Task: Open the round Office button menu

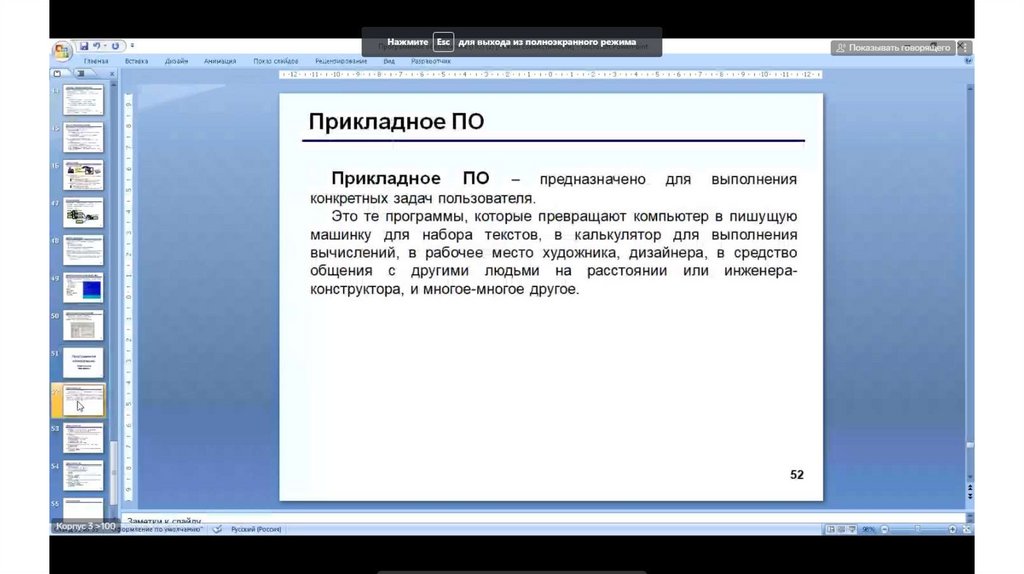Action: point(62,50)
